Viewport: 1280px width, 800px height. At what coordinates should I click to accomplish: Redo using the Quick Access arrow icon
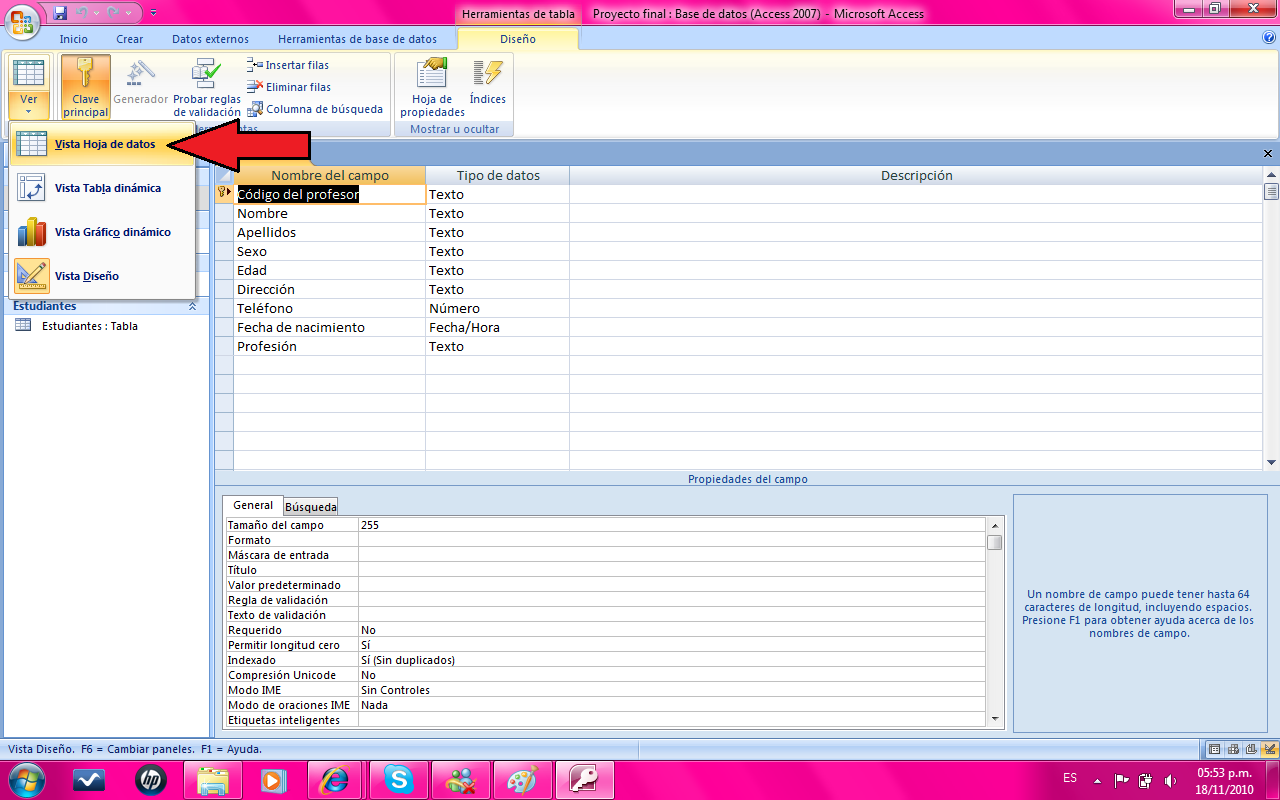(x=113, y=13)
